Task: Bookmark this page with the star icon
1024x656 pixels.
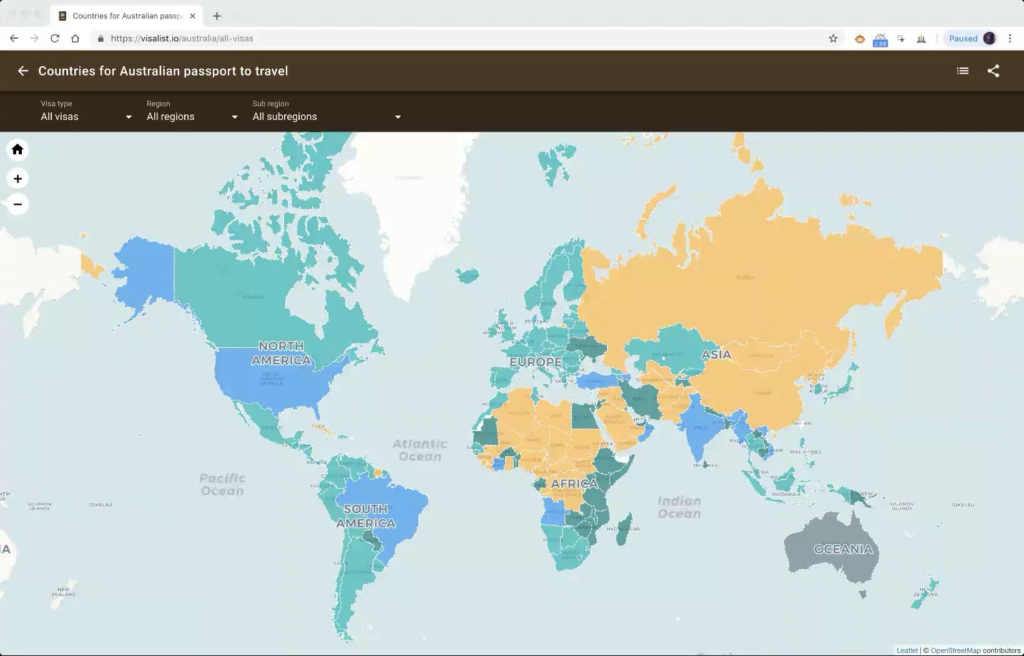Action: point(833,37)
